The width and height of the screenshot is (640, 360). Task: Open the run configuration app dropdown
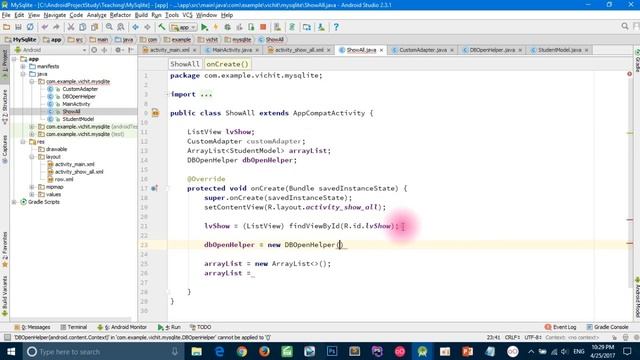point(184,27)
